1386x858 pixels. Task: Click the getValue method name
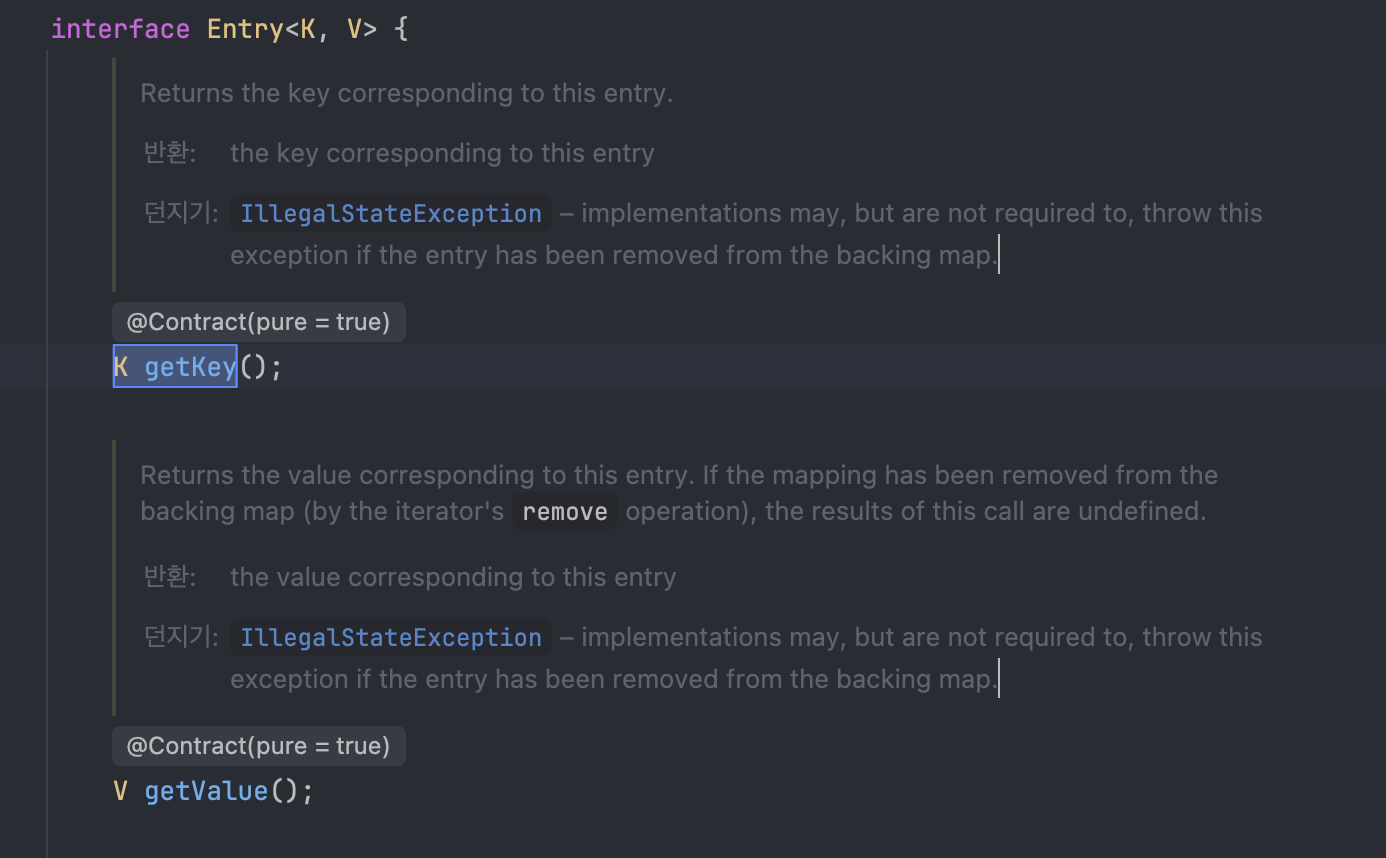point(206,791)
